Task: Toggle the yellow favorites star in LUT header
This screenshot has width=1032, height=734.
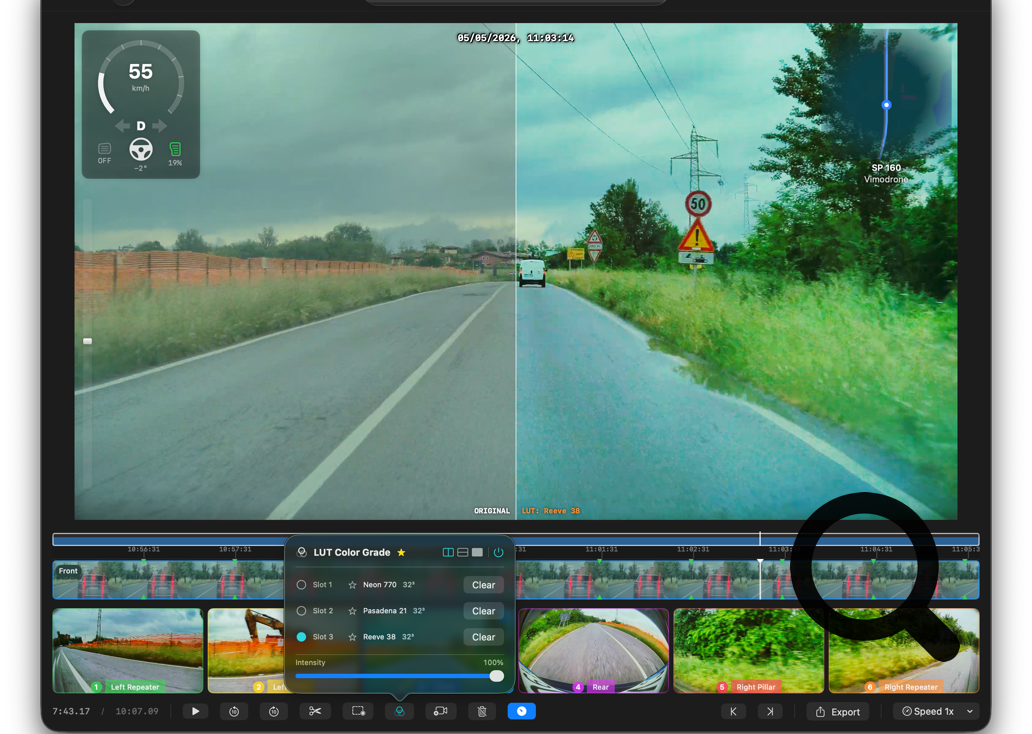Action: coord(401,552)
